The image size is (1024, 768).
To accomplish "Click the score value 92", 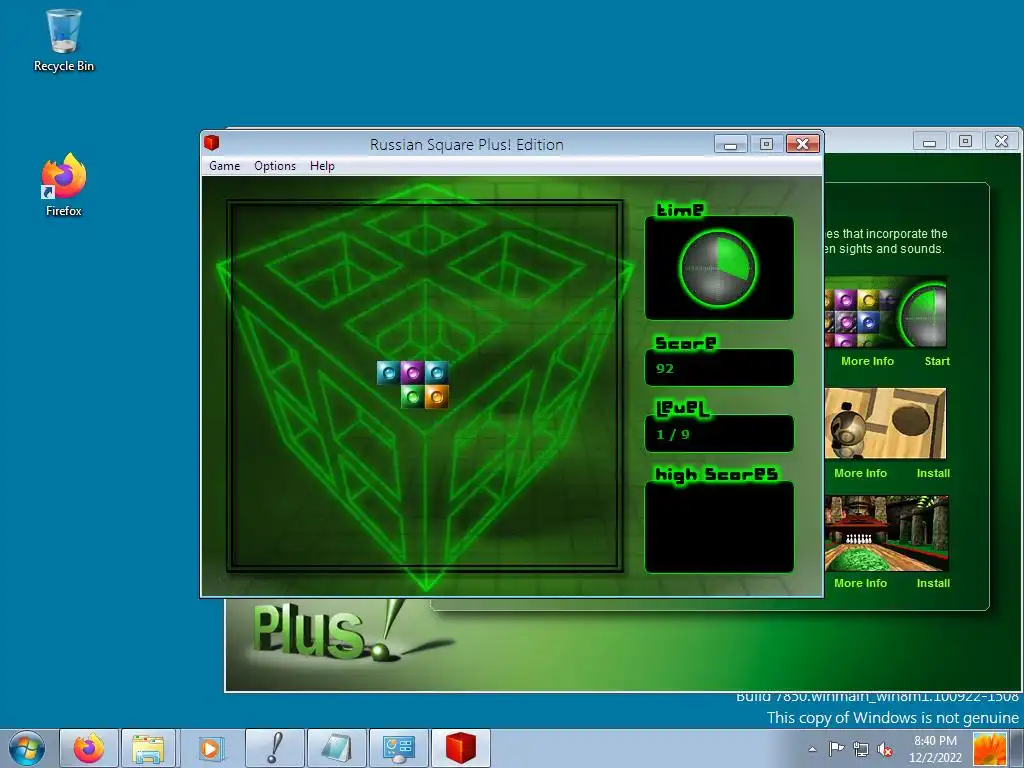I will 665,368.
